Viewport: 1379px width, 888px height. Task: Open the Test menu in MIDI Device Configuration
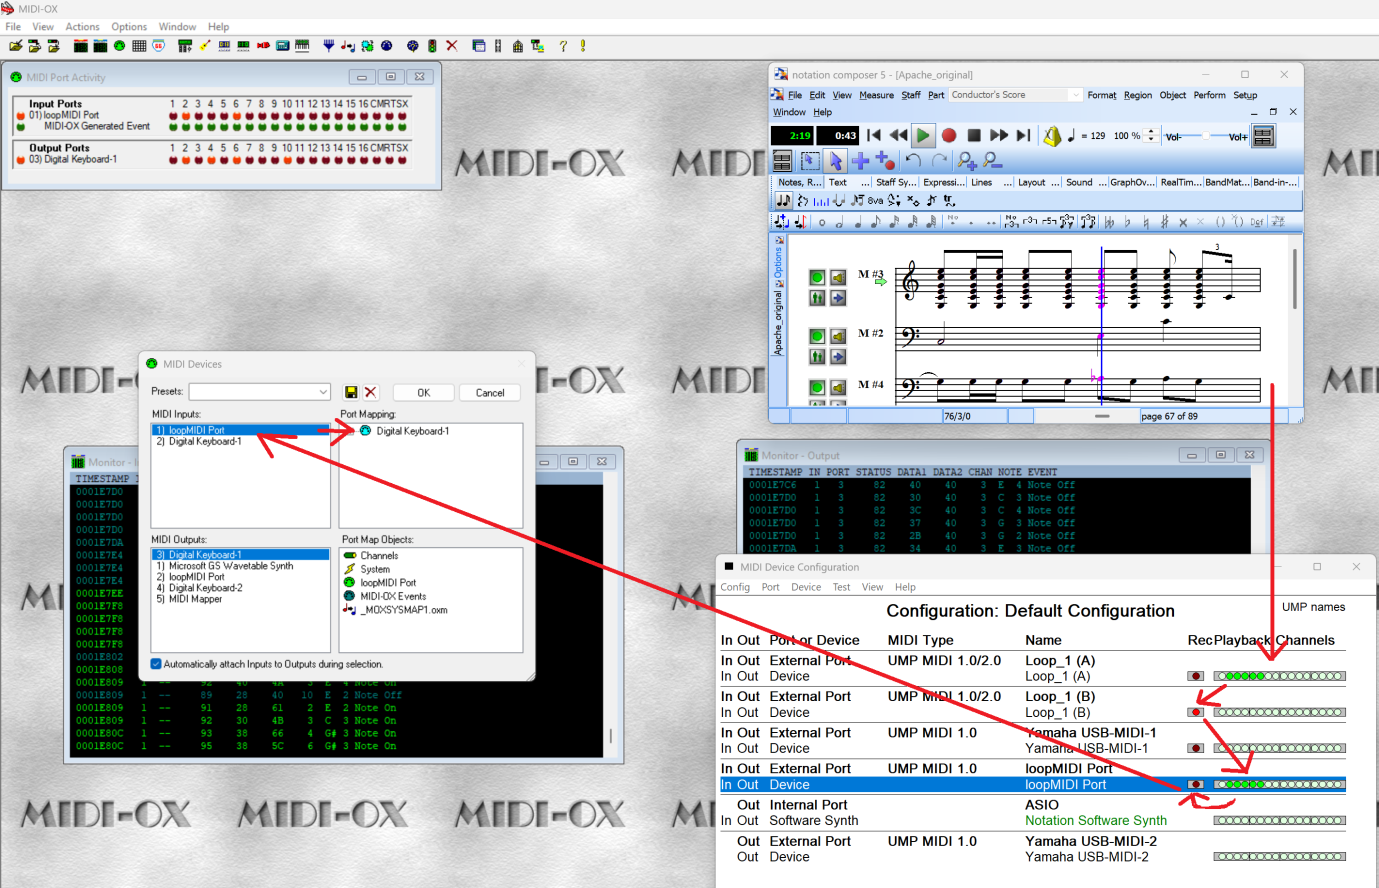click(x=841, y=587)
